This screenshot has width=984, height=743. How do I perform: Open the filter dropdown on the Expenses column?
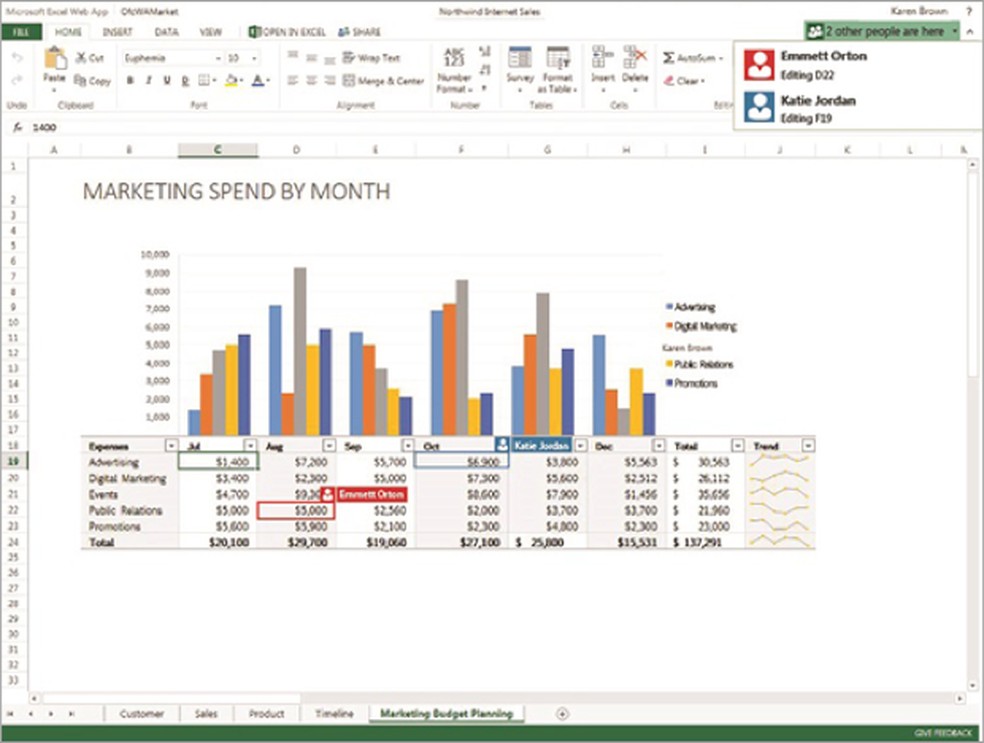(x=170, y=445)
